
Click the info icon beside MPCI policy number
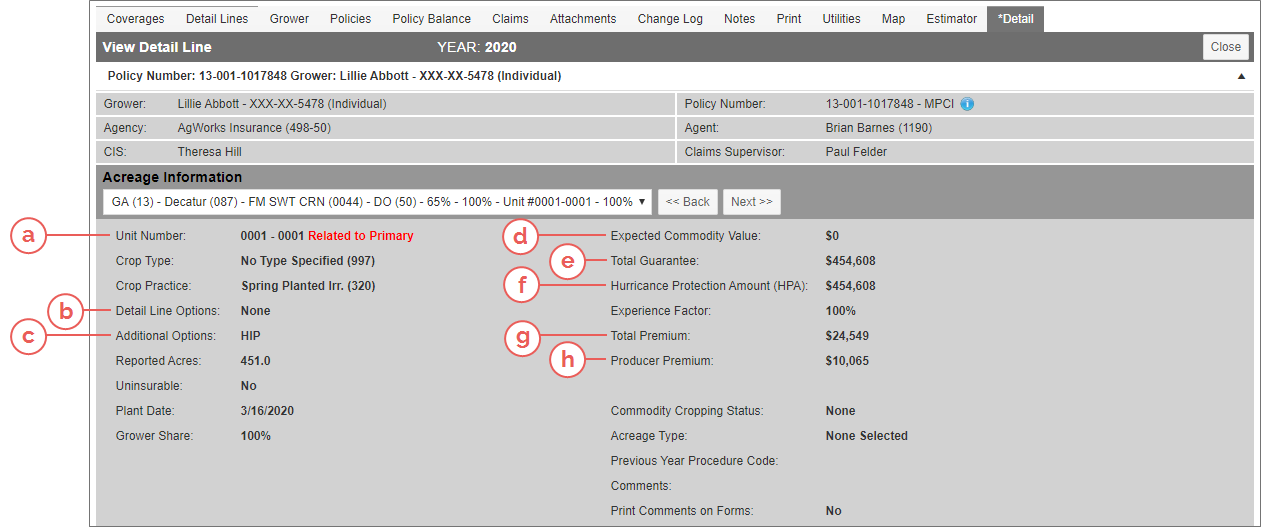click(x=967, y=103)
